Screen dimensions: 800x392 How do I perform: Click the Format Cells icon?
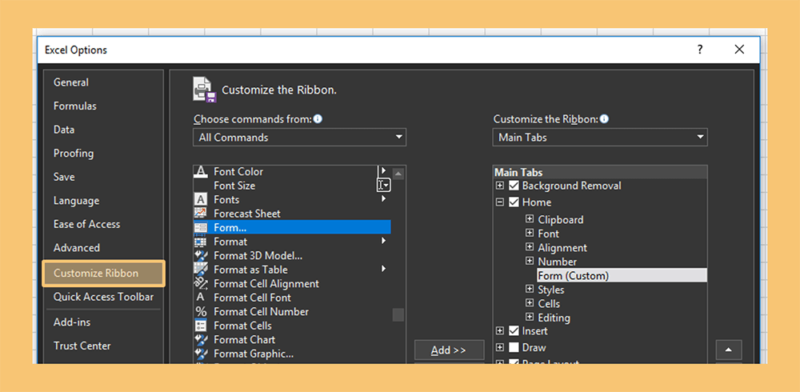pos(201,326)
